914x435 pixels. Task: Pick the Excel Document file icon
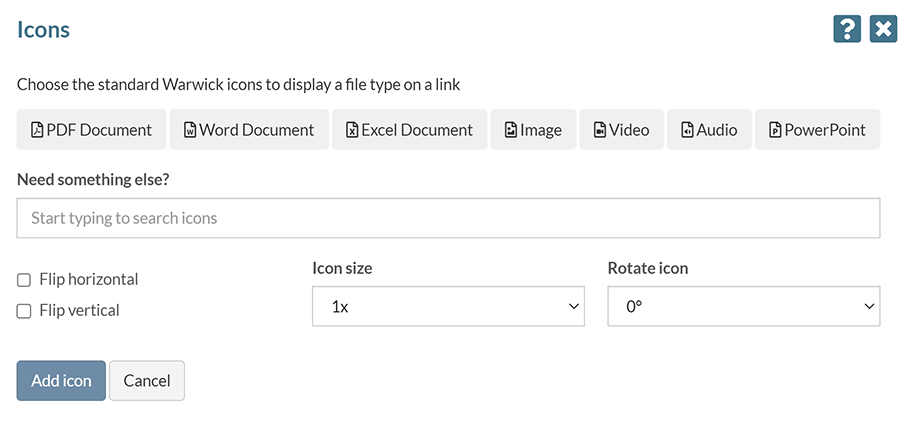pos(409,130)
